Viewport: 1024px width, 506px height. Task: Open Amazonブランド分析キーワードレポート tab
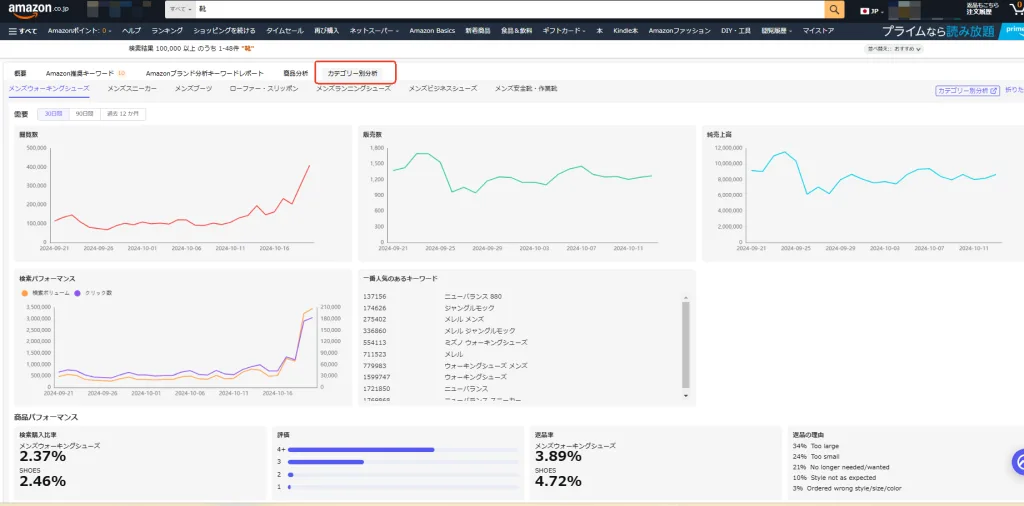(204, 73)
